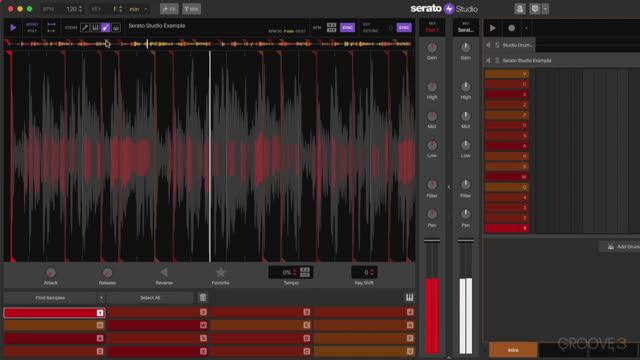
Task: Click the sample BPM half/double buttons
Action: [x=331, y=27]
